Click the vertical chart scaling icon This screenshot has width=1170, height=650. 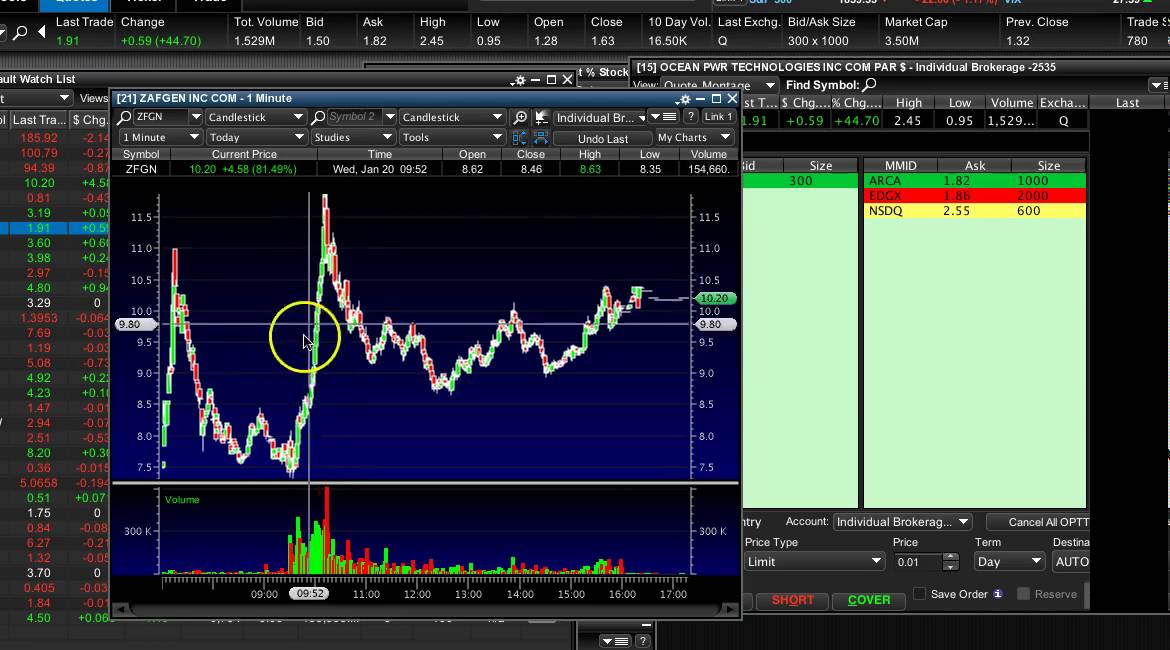pyautogui.click(x=519, y=137)
